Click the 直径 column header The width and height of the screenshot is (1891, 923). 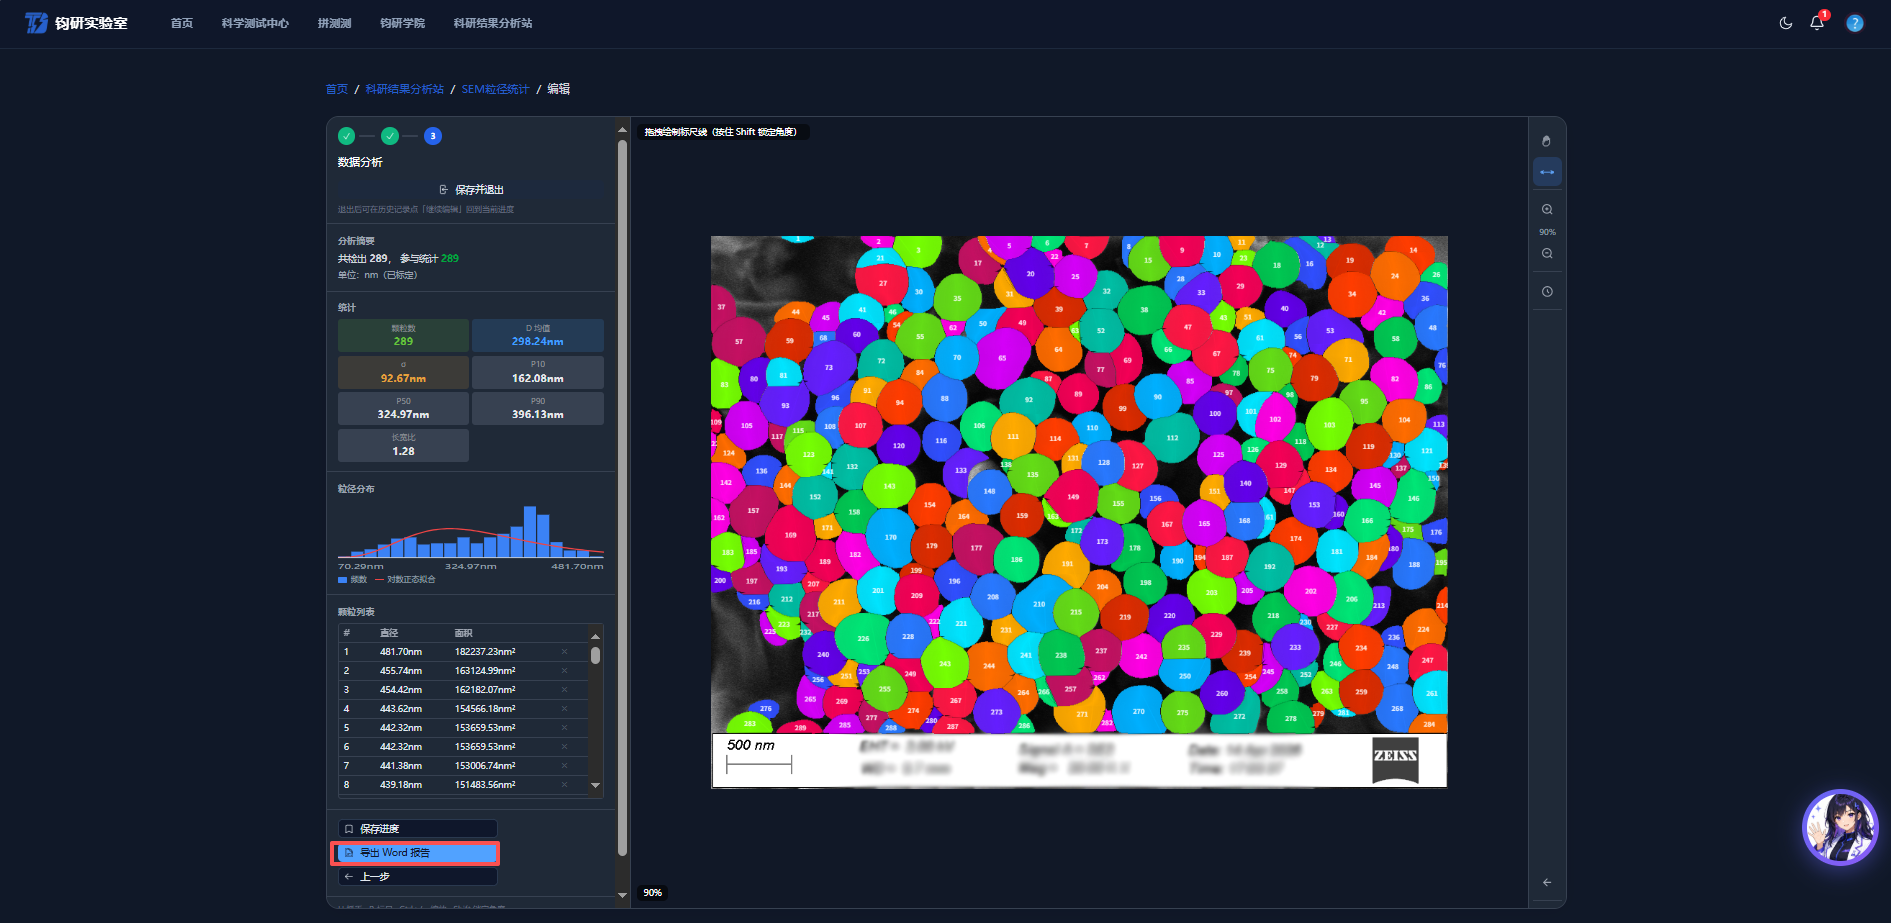[x=389, y=633]
